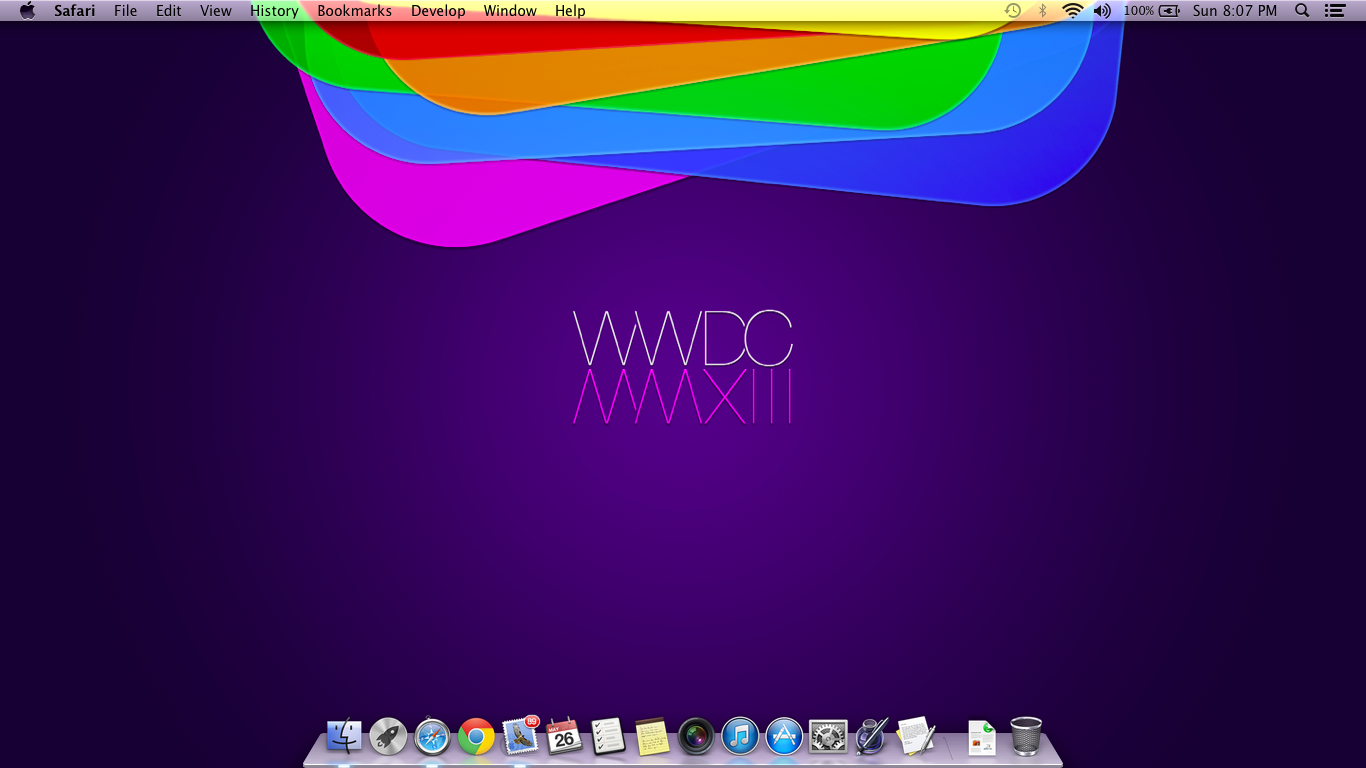Open the Develop menu
Image resolution: width=1366 pixels, height=768 pixels.
click(x=438, y=11)
